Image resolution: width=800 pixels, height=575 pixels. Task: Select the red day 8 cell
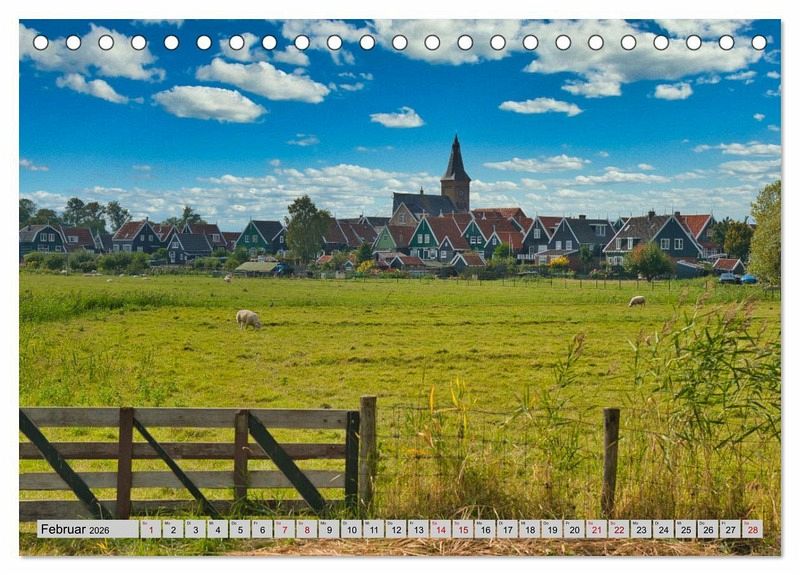pos(307,529)
